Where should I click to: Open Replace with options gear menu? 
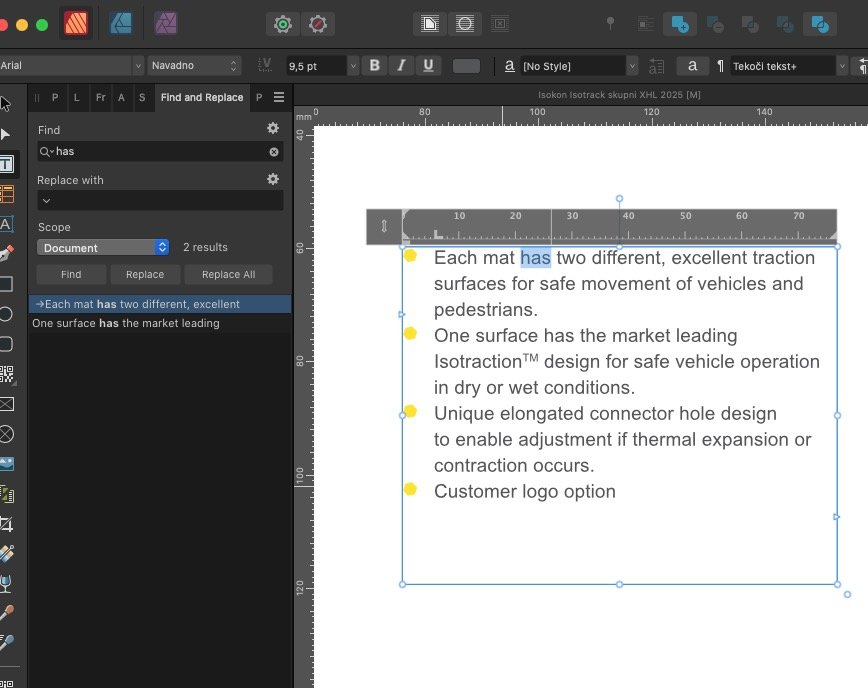point(273,179)
